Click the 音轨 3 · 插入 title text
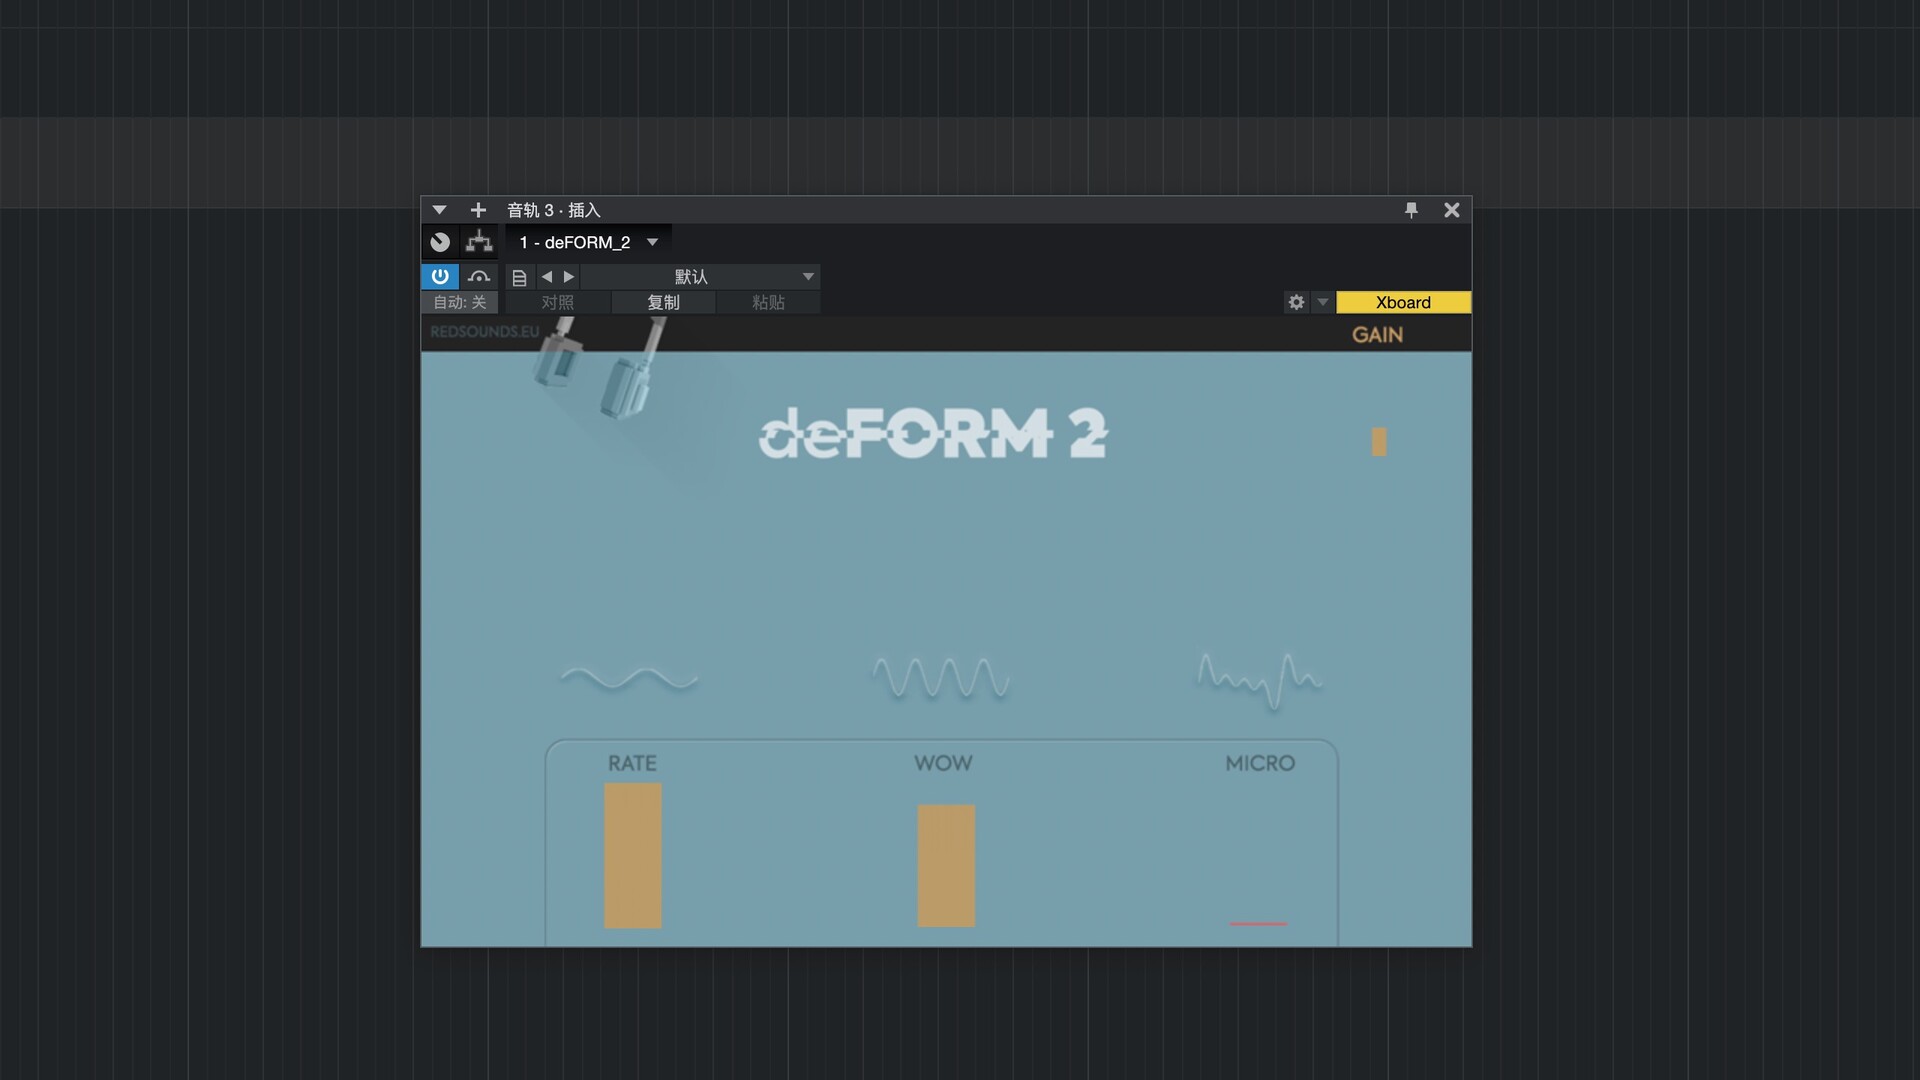This screenshot has height=1080, width=1920. tap(553, 210)
